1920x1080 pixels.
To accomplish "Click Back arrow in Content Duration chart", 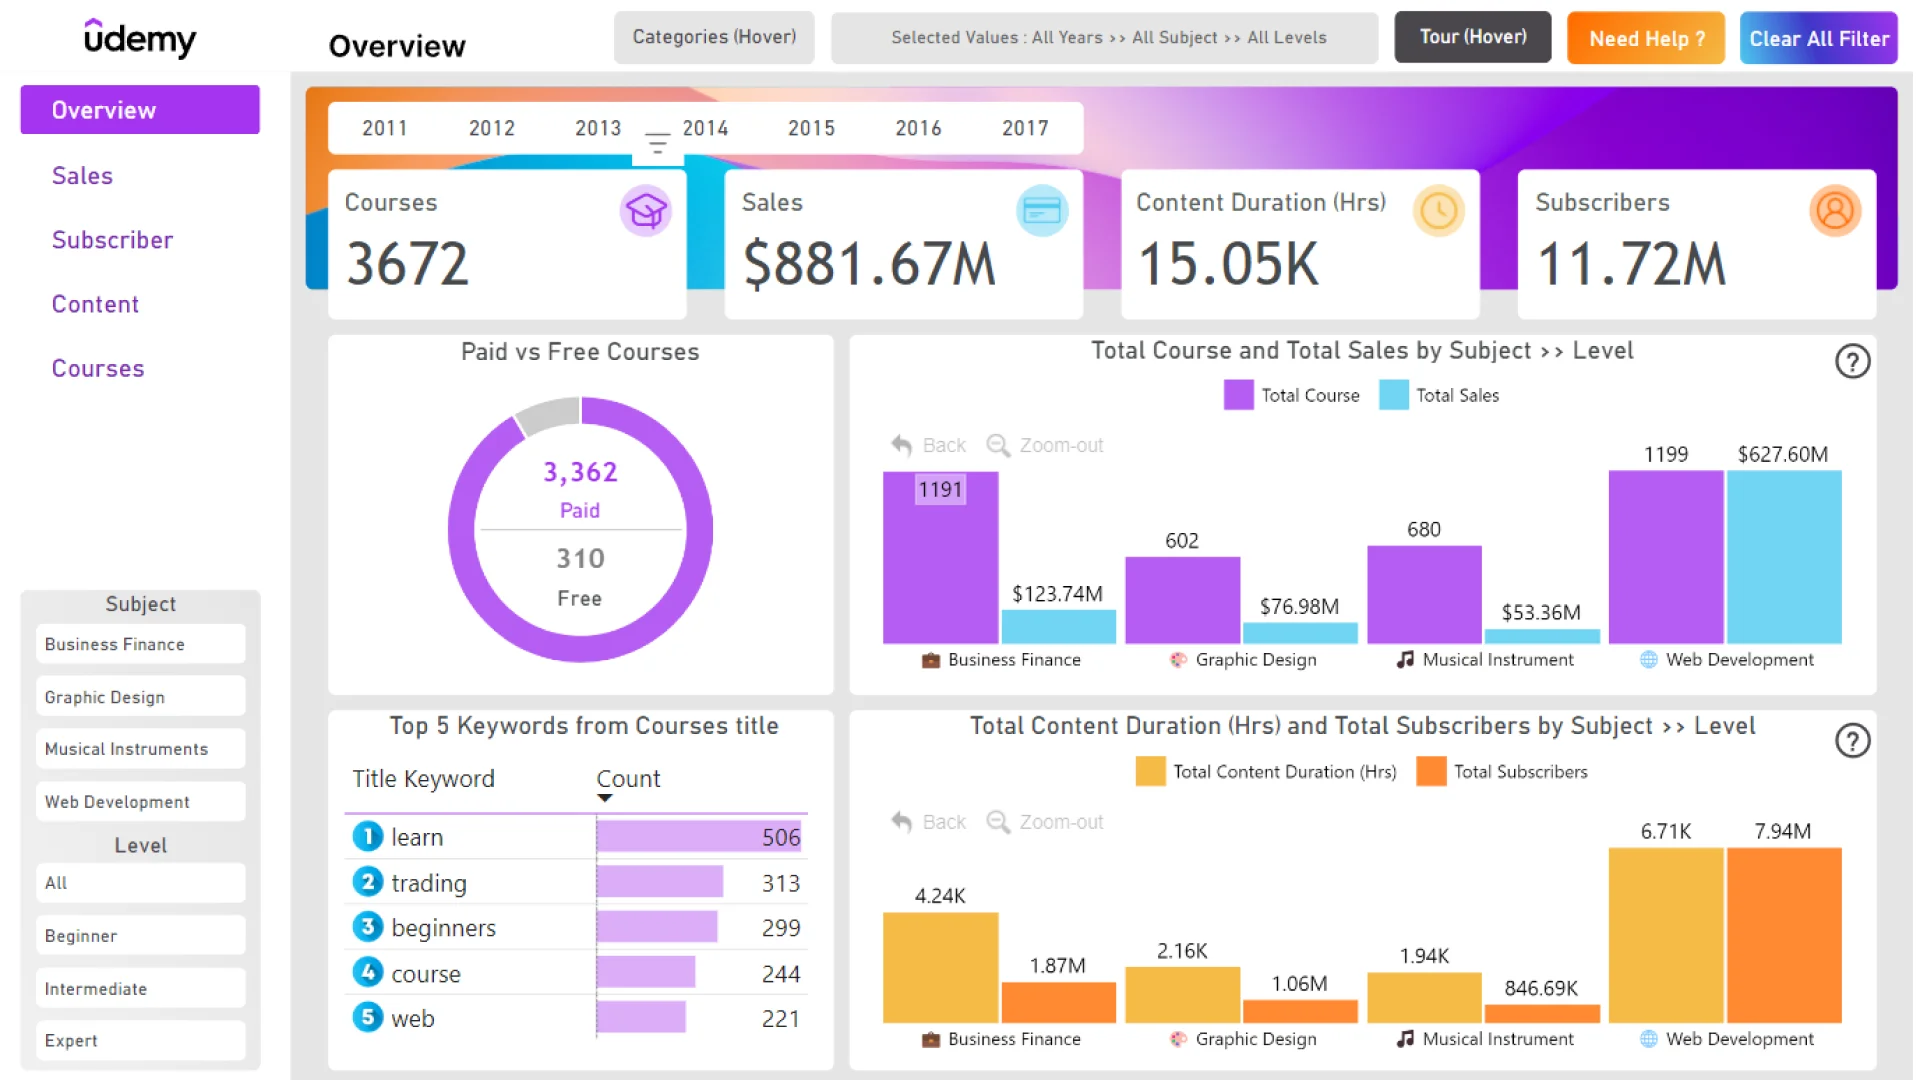I will click(x=901, y=822).
